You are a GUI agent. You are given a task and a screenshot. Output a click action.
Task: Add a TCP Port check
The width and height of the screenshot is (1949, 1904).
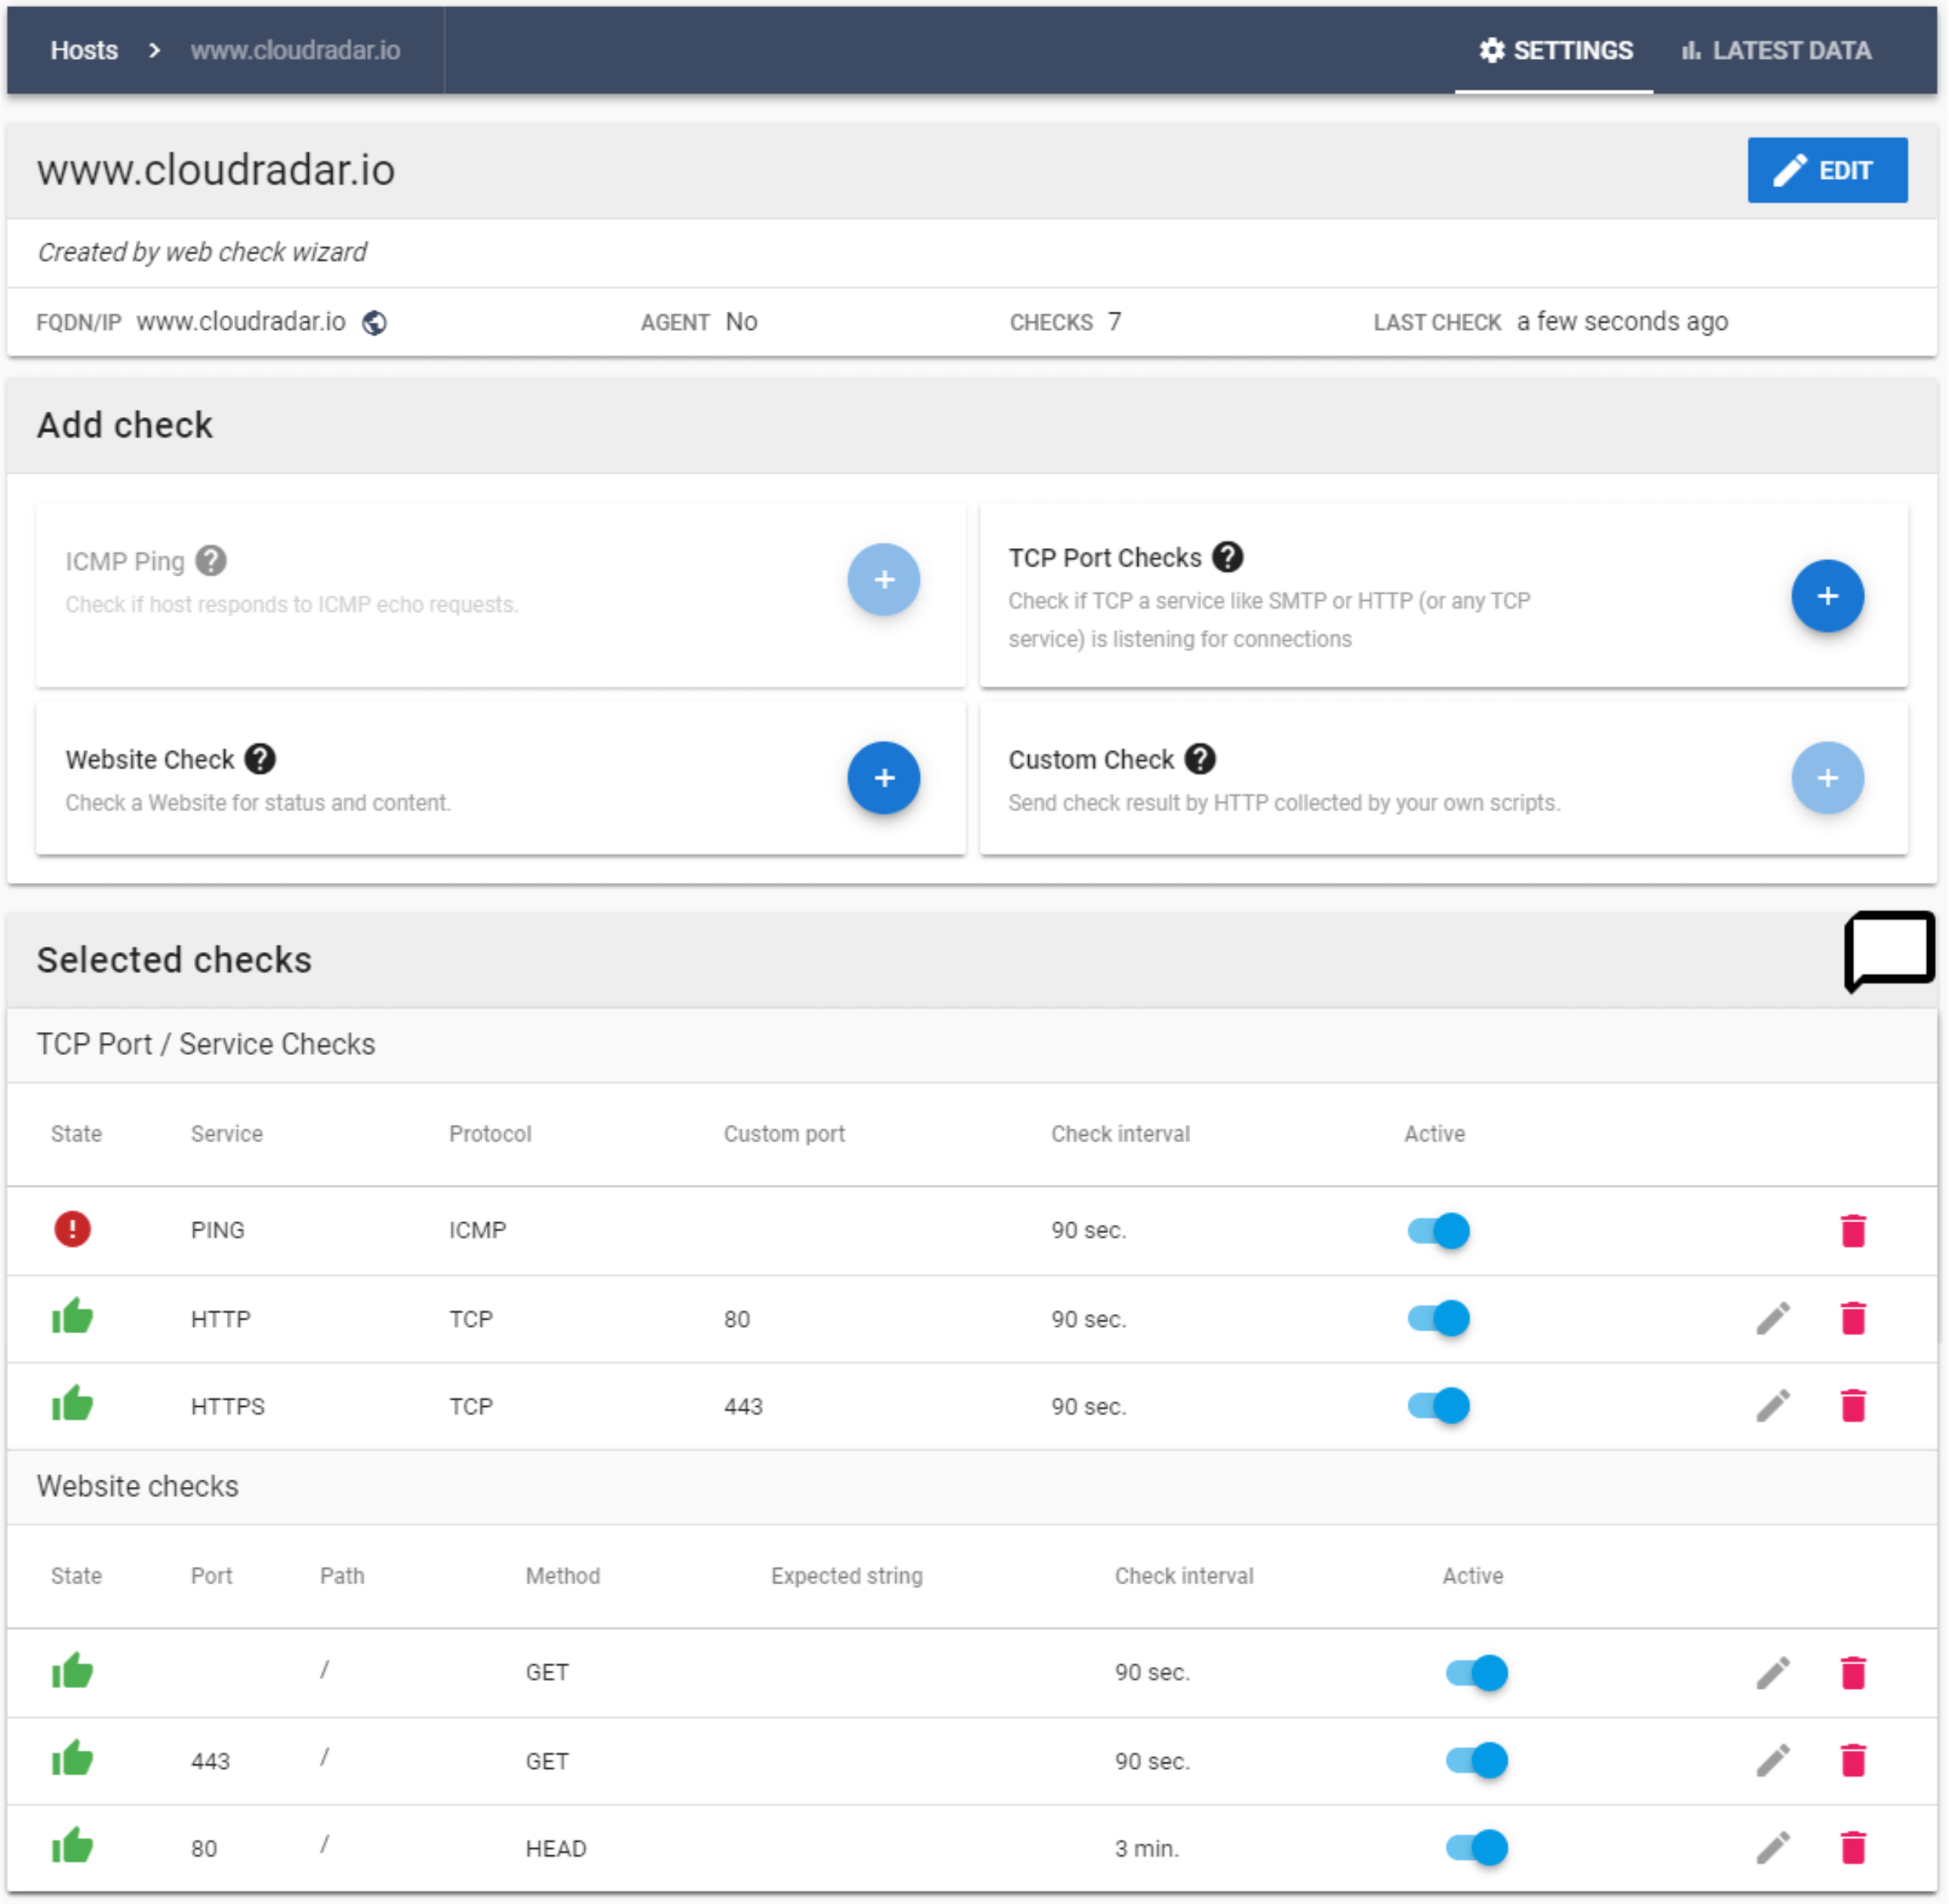(x=1827, y=596)
